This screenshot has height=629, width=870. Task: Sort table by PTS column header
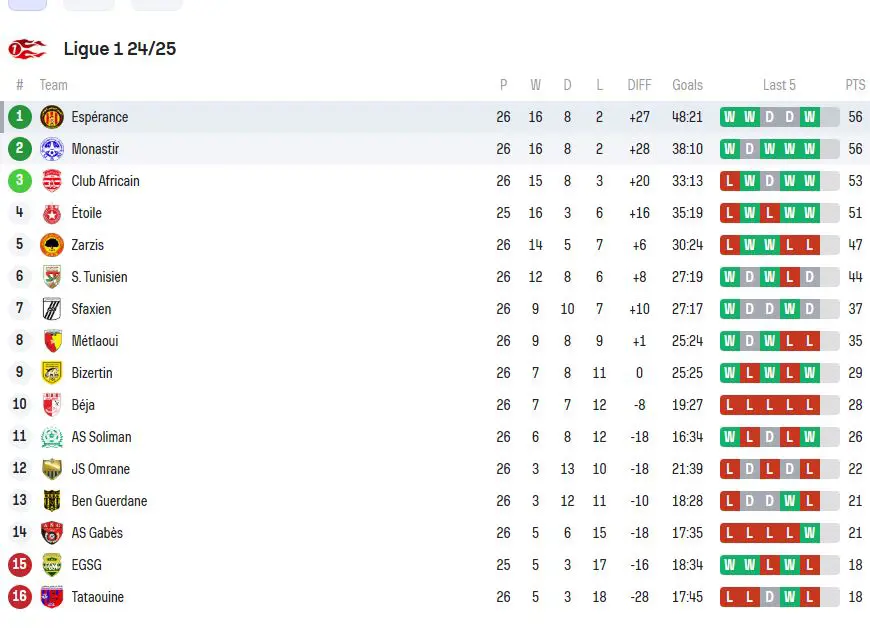pyautogui.click(x=855, y=85)
